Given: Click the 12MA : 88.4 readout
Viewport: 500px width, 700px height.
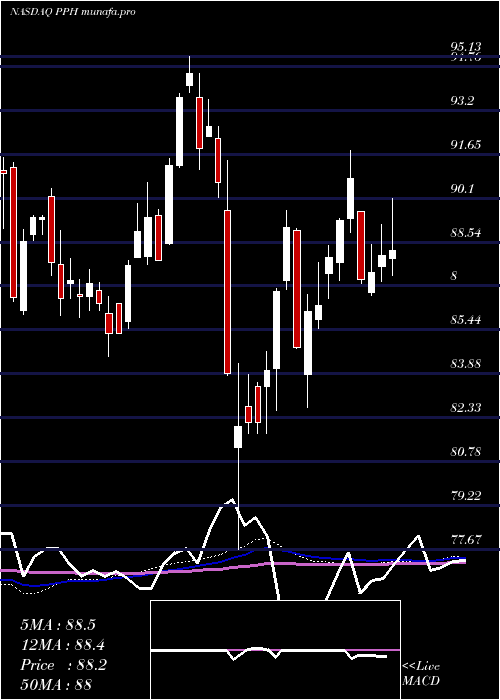Looking at the screenshot, I should coord(63,645).
